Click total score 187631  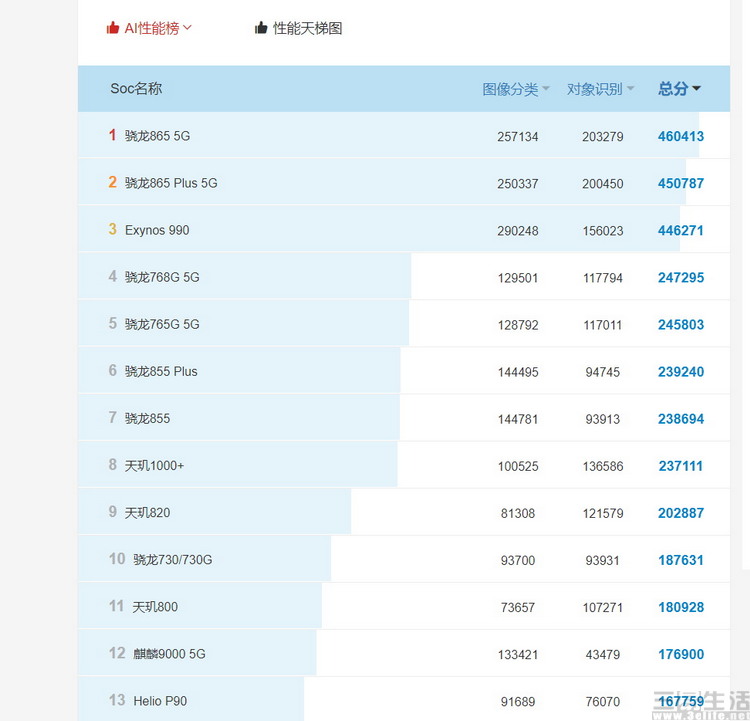(x=681, y=560)
